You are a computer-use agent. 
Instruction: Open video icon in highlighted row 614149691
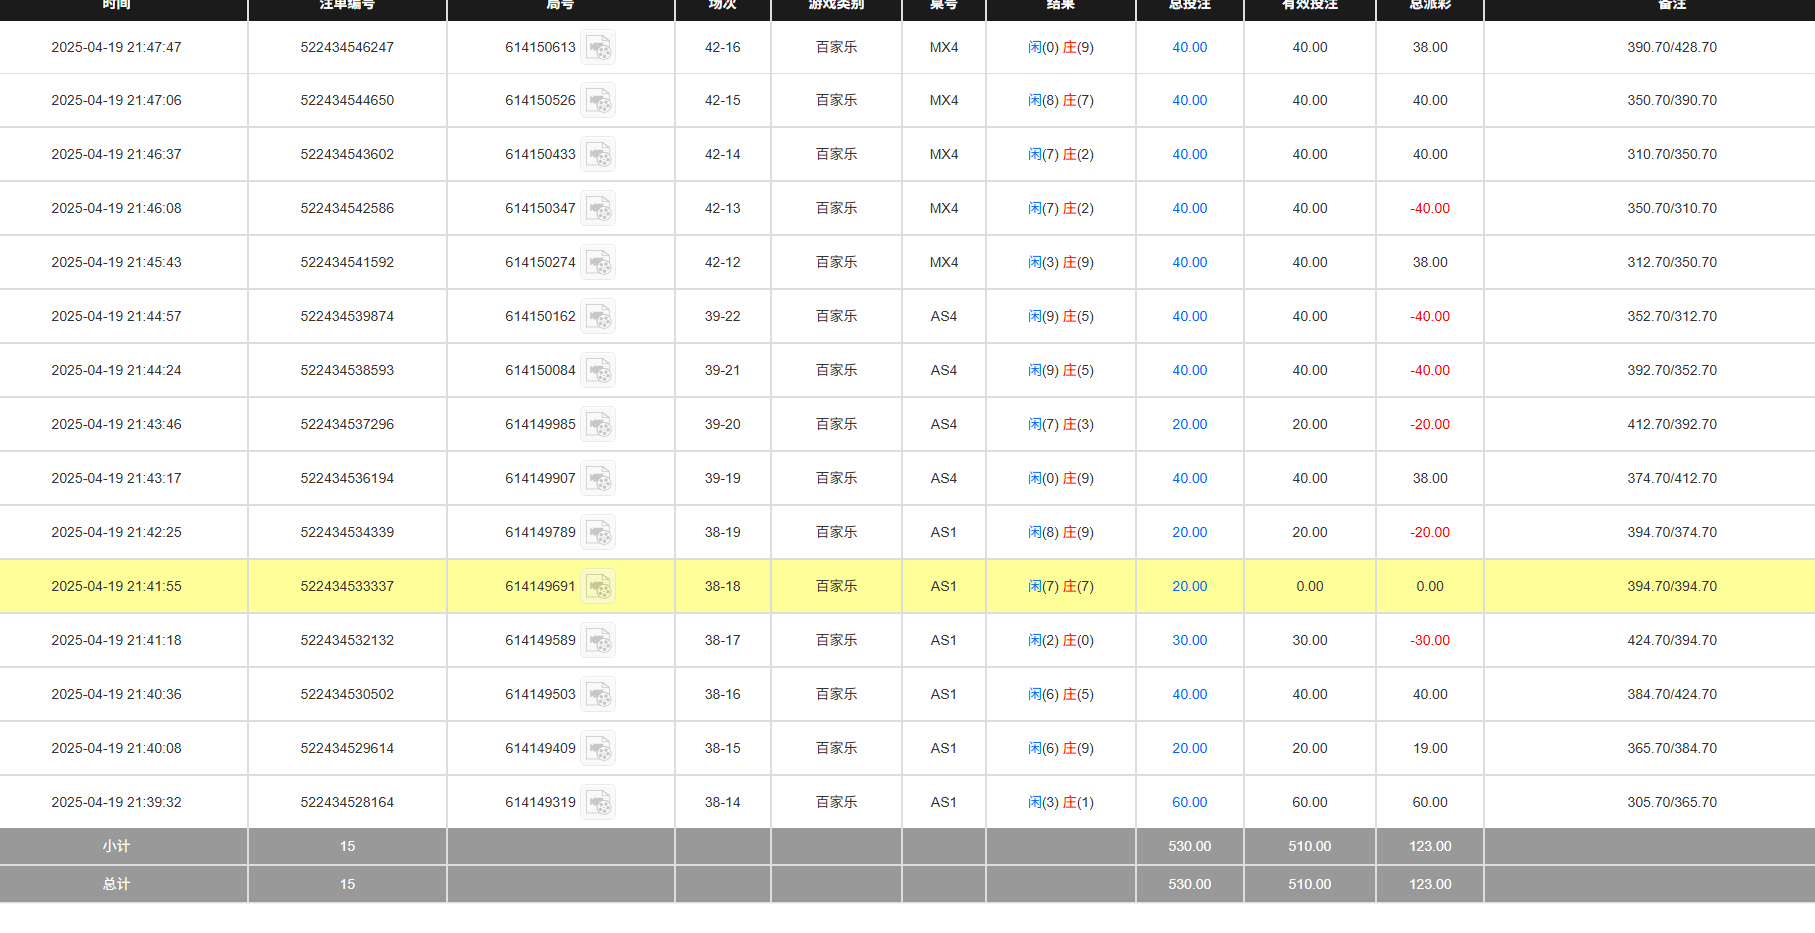pyautogui.click(x=598, y=587)
